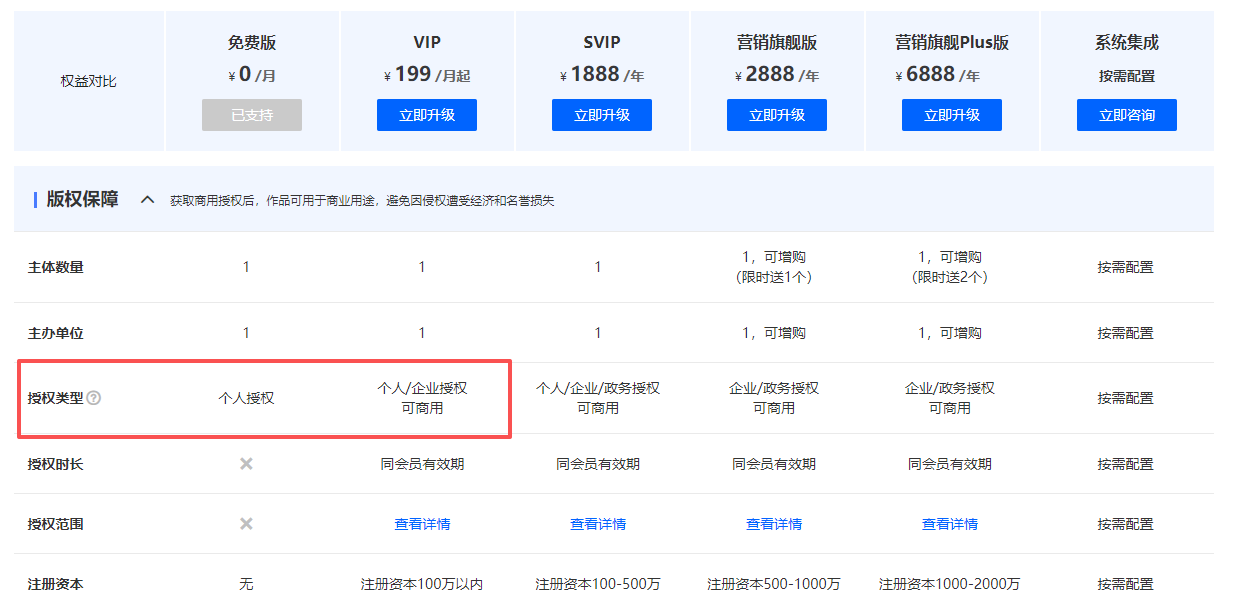Click the greyed 已支持 button for 免费版

click(x=252, y=115)
